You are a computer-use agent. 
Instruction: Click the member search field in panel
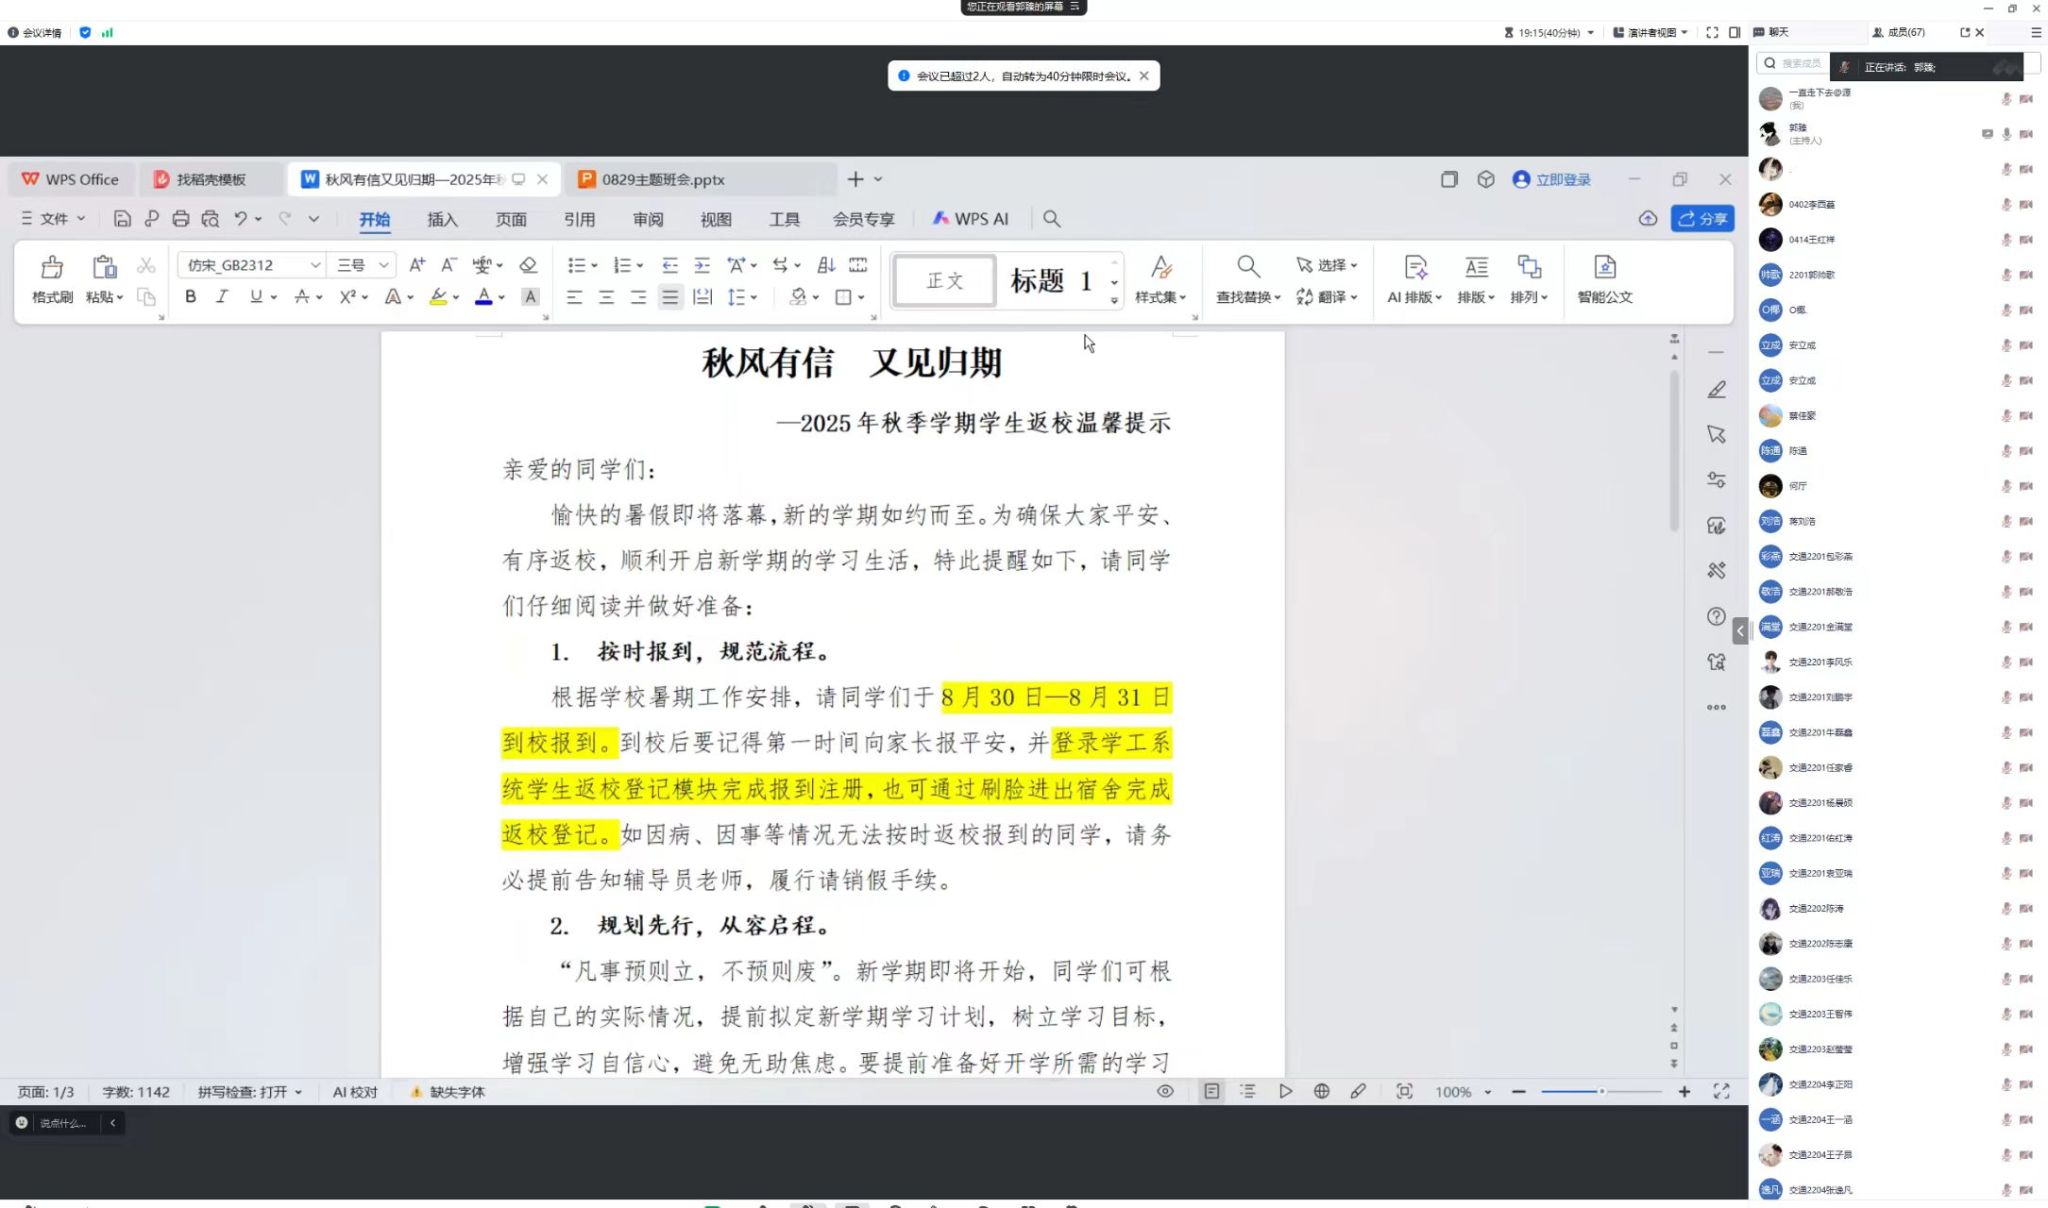[x=1799, y=63]
